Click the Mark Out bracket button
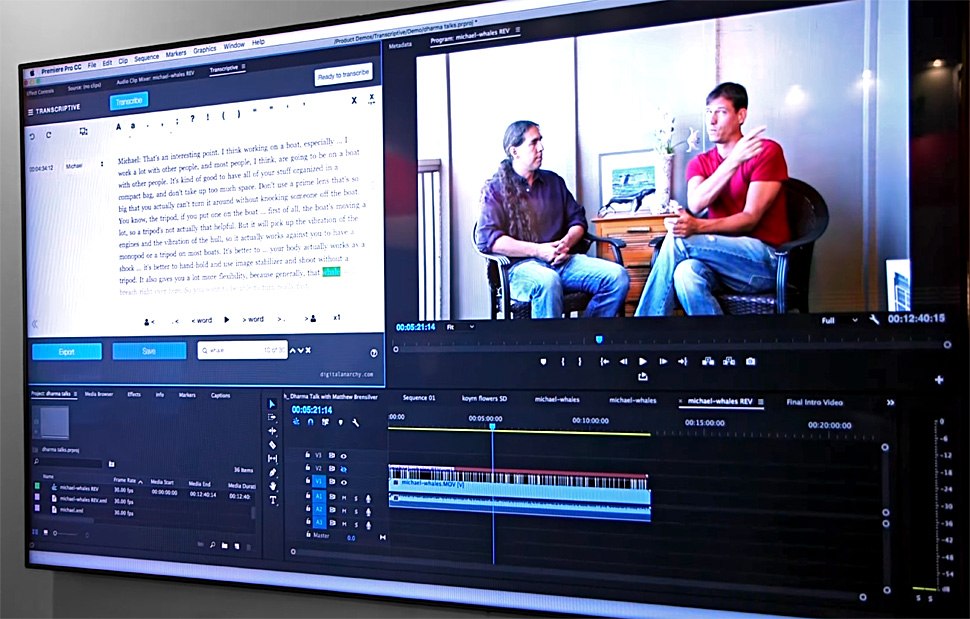 [580, 362]
